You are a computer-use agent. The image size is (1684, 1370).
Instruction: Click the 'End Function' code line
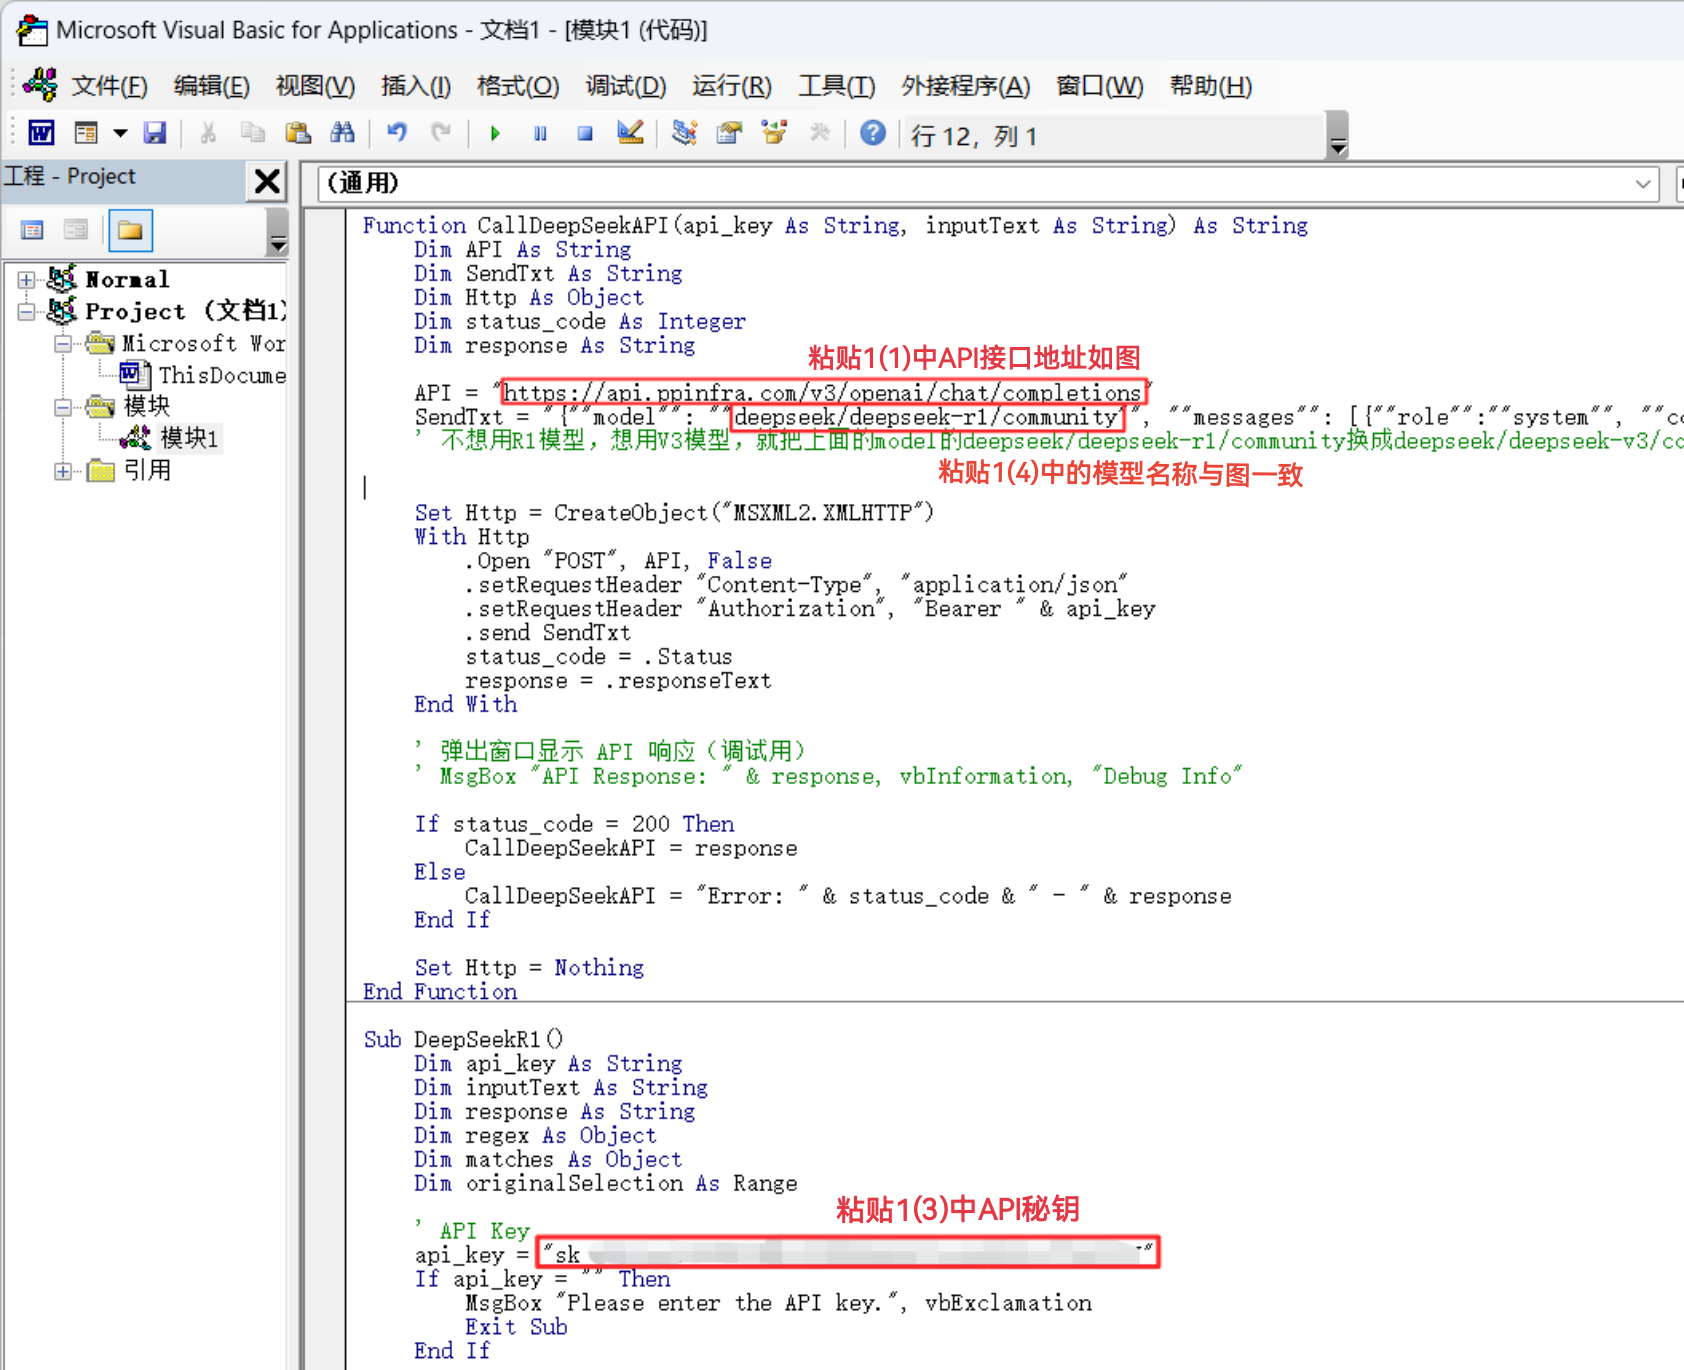point(440,992)
